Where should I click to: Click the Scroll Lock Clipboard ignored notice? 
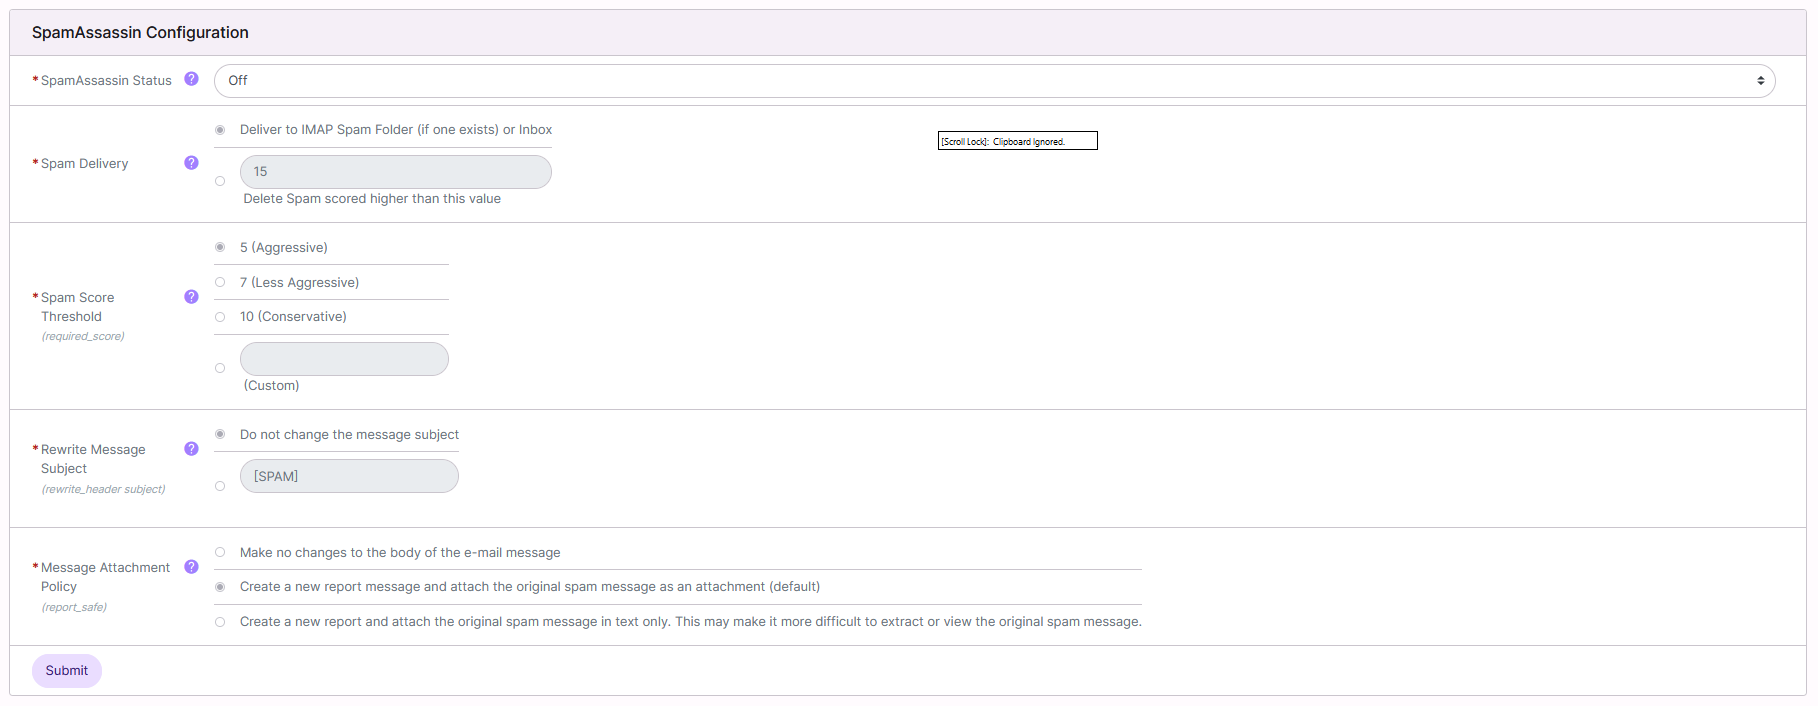tap(1017, 141)
